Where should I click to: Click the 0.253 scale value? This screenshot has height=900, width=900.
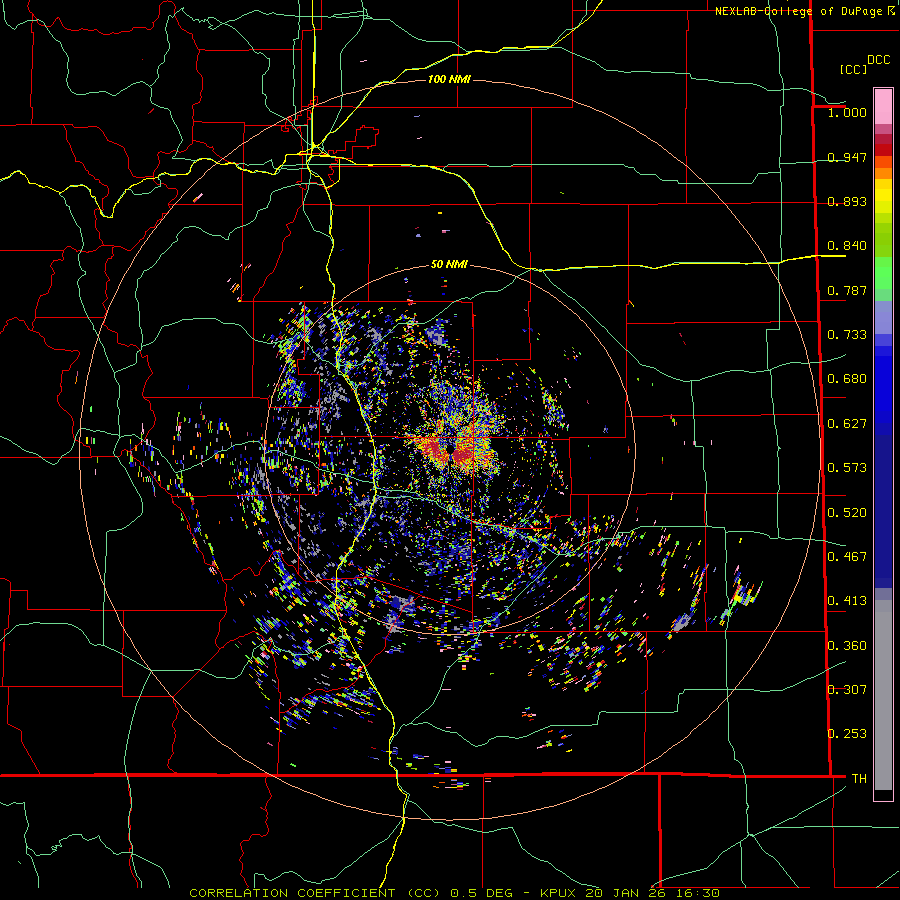click(x=847, y=734)
